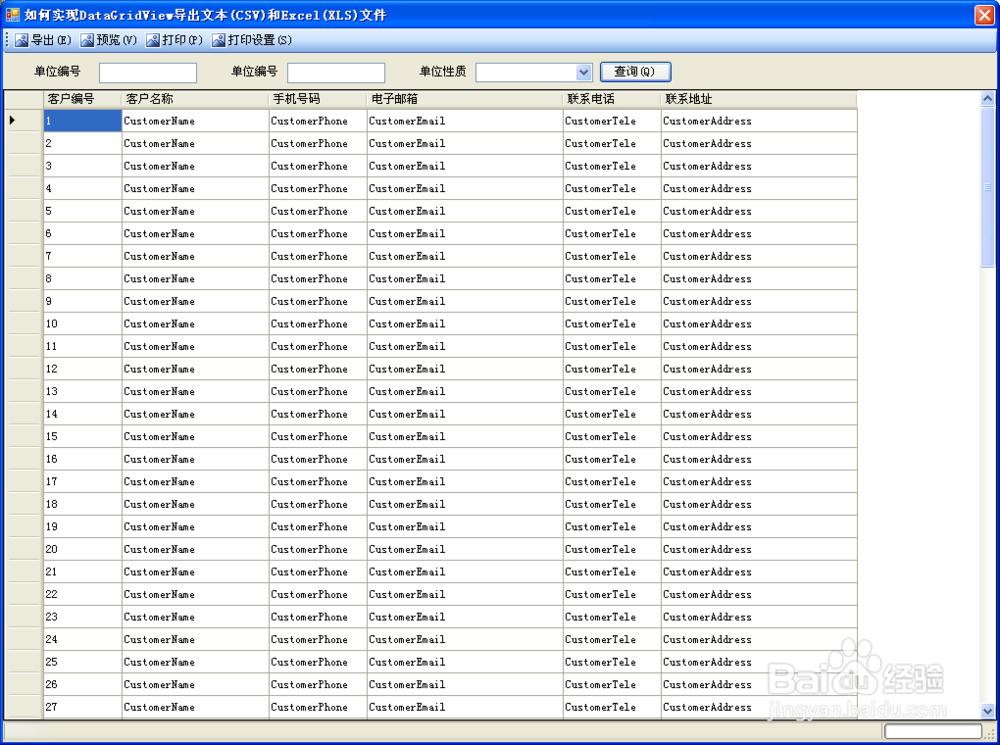Select customer number cell 1
This screenshot has height=745, width=1000.
pos(82,121)
